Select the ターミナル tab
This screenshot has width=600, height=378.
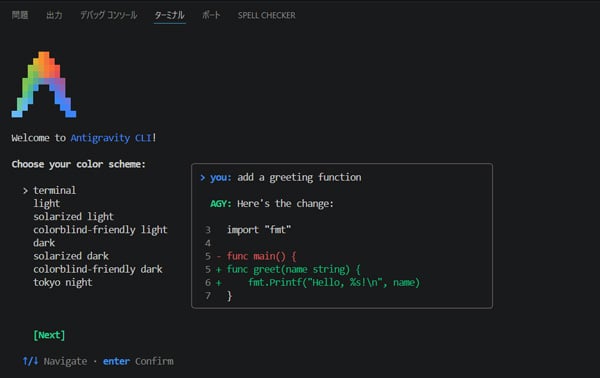coord(170,15)
